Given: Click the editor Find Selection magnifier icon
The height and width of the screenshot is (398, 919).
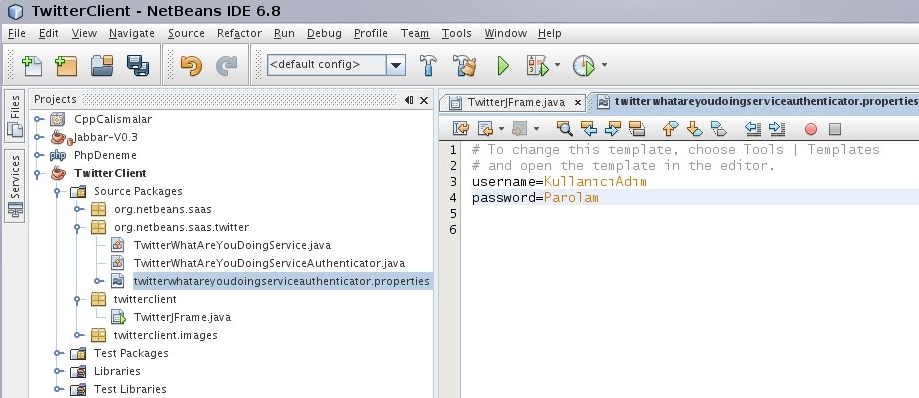Looking at the screenshot, I should click(564, 128).
